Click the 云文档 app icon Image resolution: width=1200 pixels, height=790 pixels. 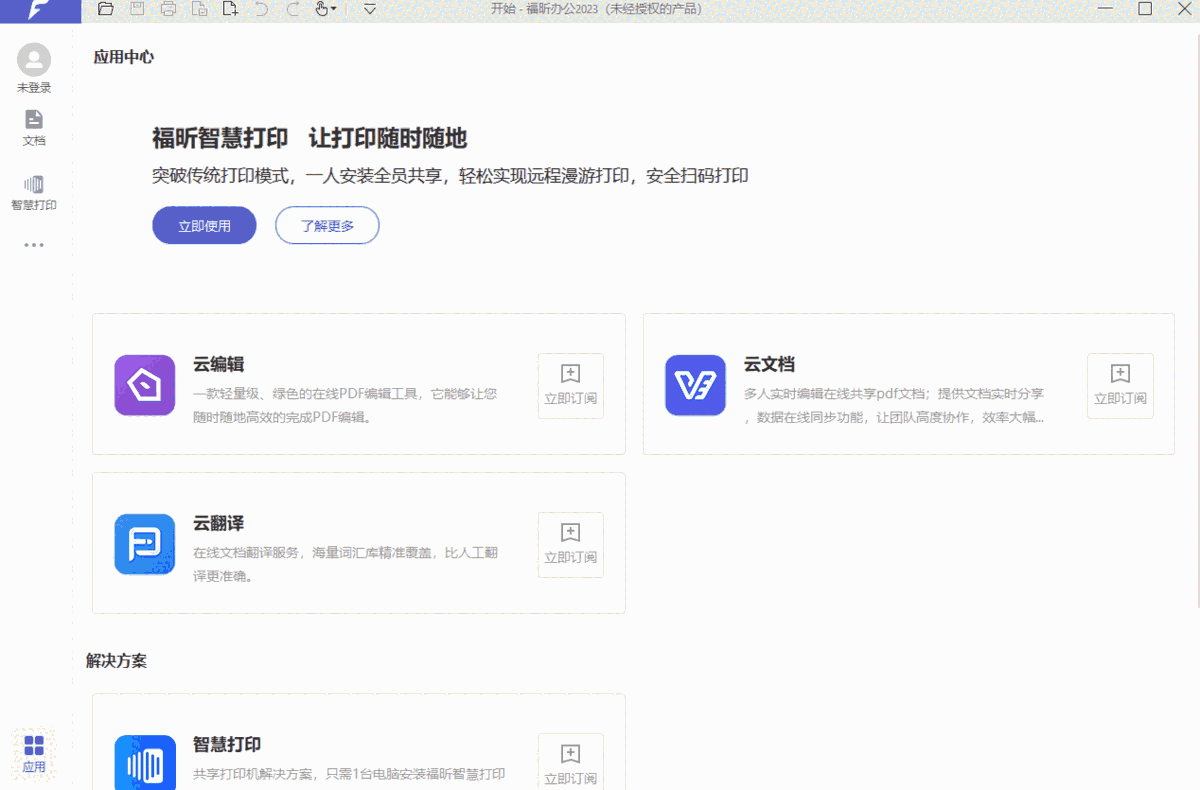click(x=695, y=386)
